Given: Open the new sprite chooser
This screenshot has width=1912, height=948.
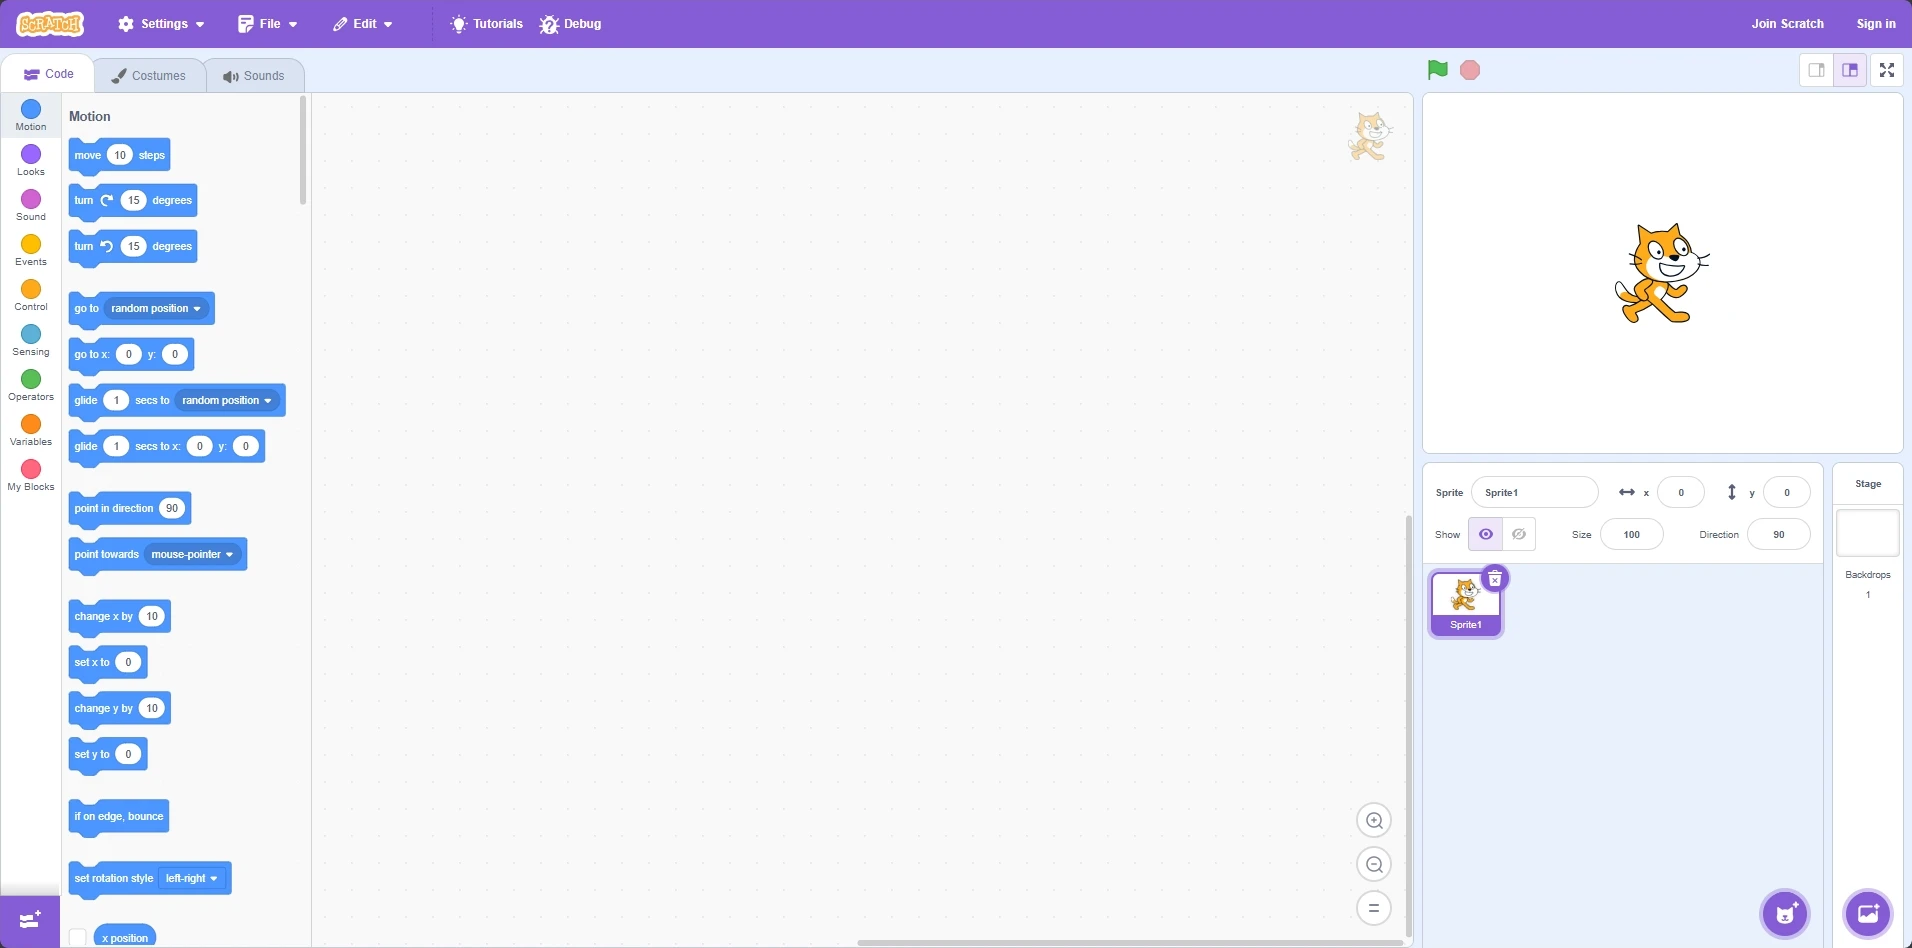Looking at the screenshot, I should (1784, 913).
